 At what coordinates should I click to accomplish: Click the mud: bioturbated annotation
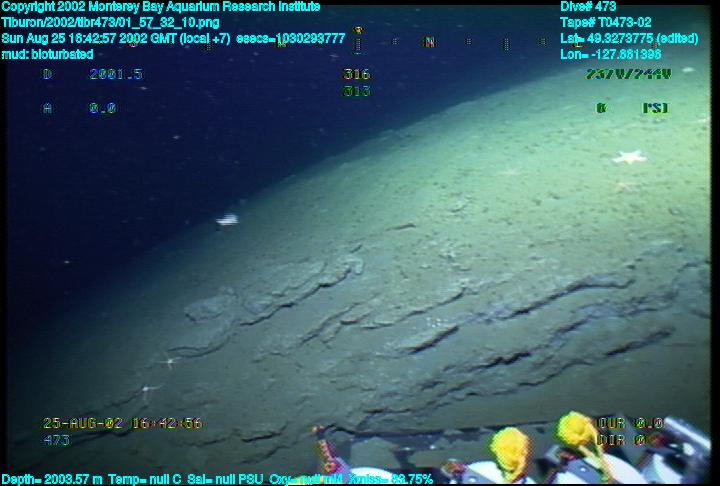47,54
